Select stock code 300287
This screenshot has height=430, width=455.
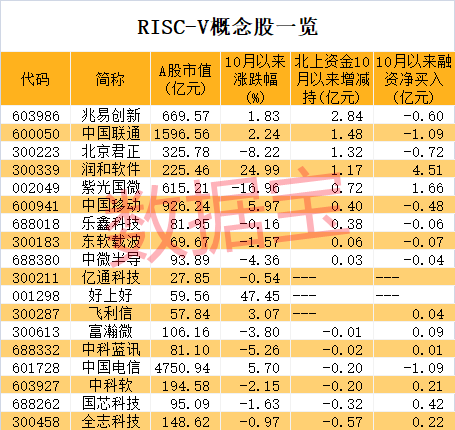click(36, 314)
